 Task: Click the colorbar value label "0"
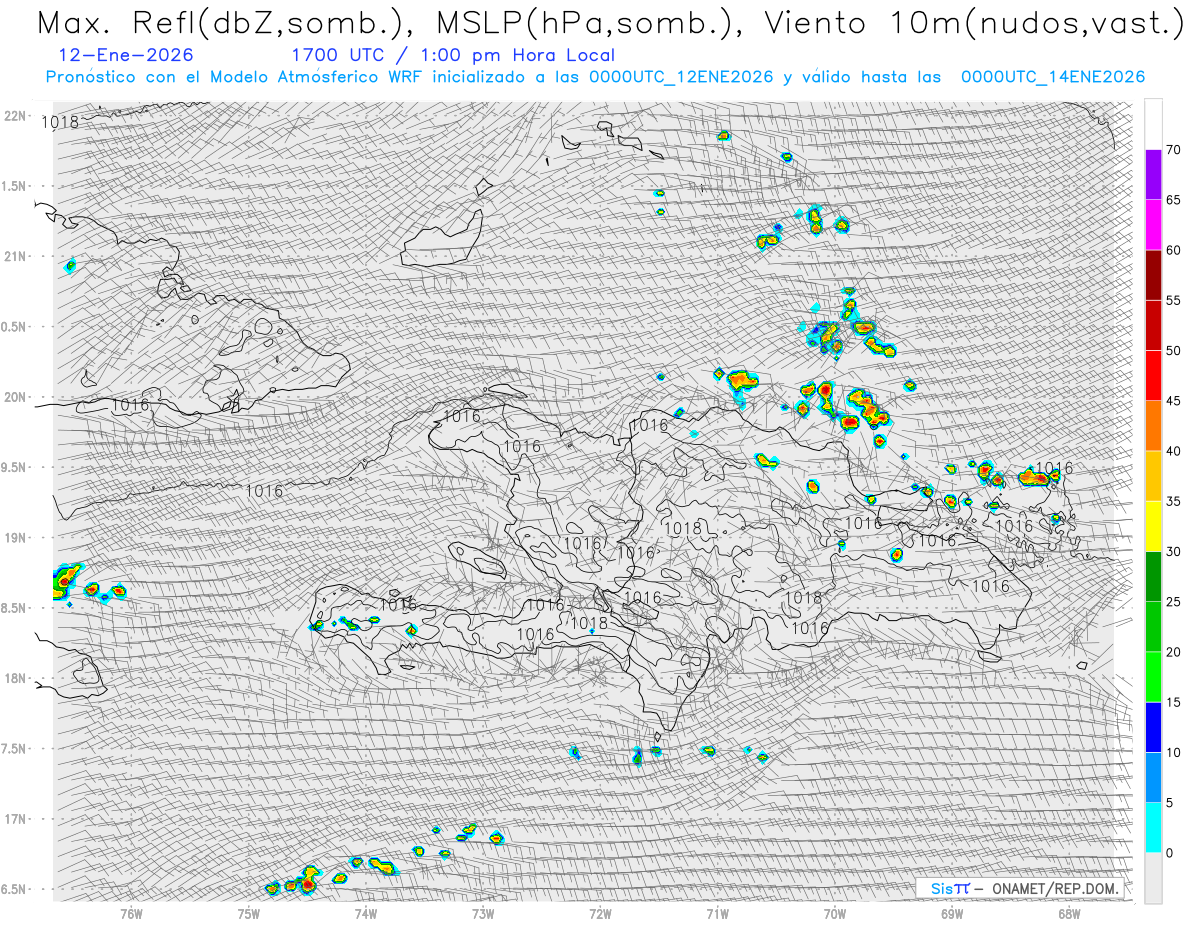click(x=1169, y=852)
